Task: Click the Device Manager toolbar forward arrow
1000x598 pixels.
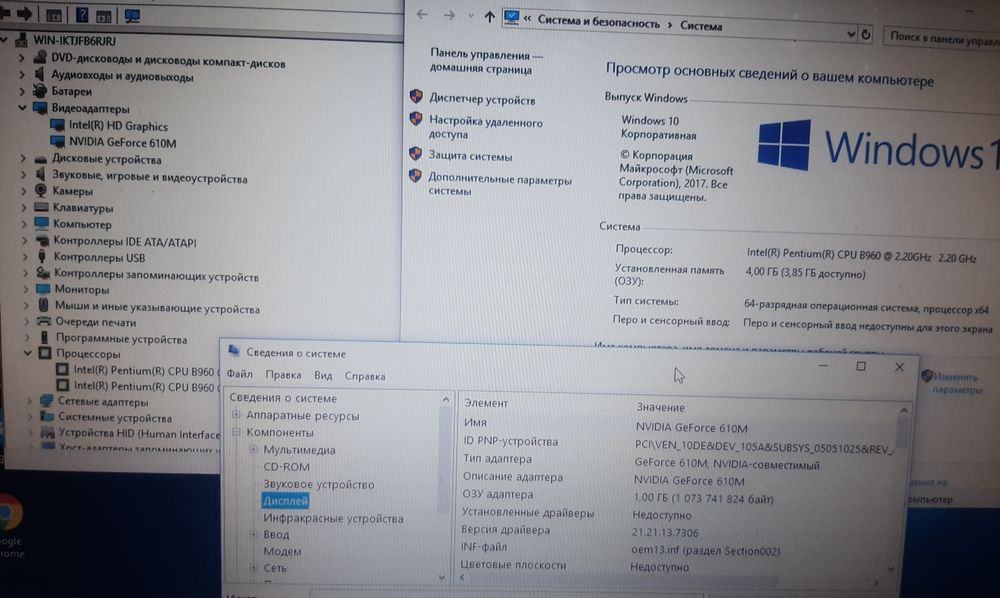Action: (24, 13)
